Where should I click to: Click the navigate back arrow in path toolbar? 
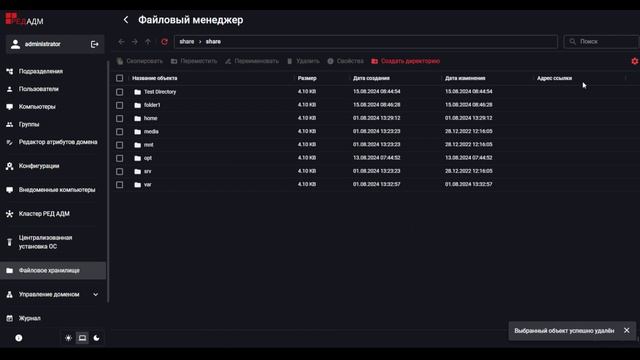121,42
